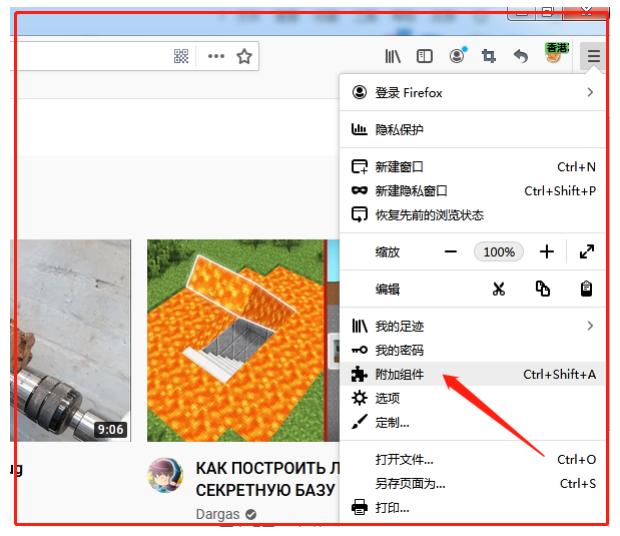Image resolution: width=620 pixels, height=536 pixels.
Task: Click the Firefox account avatar icon
Action: point(457,56)
